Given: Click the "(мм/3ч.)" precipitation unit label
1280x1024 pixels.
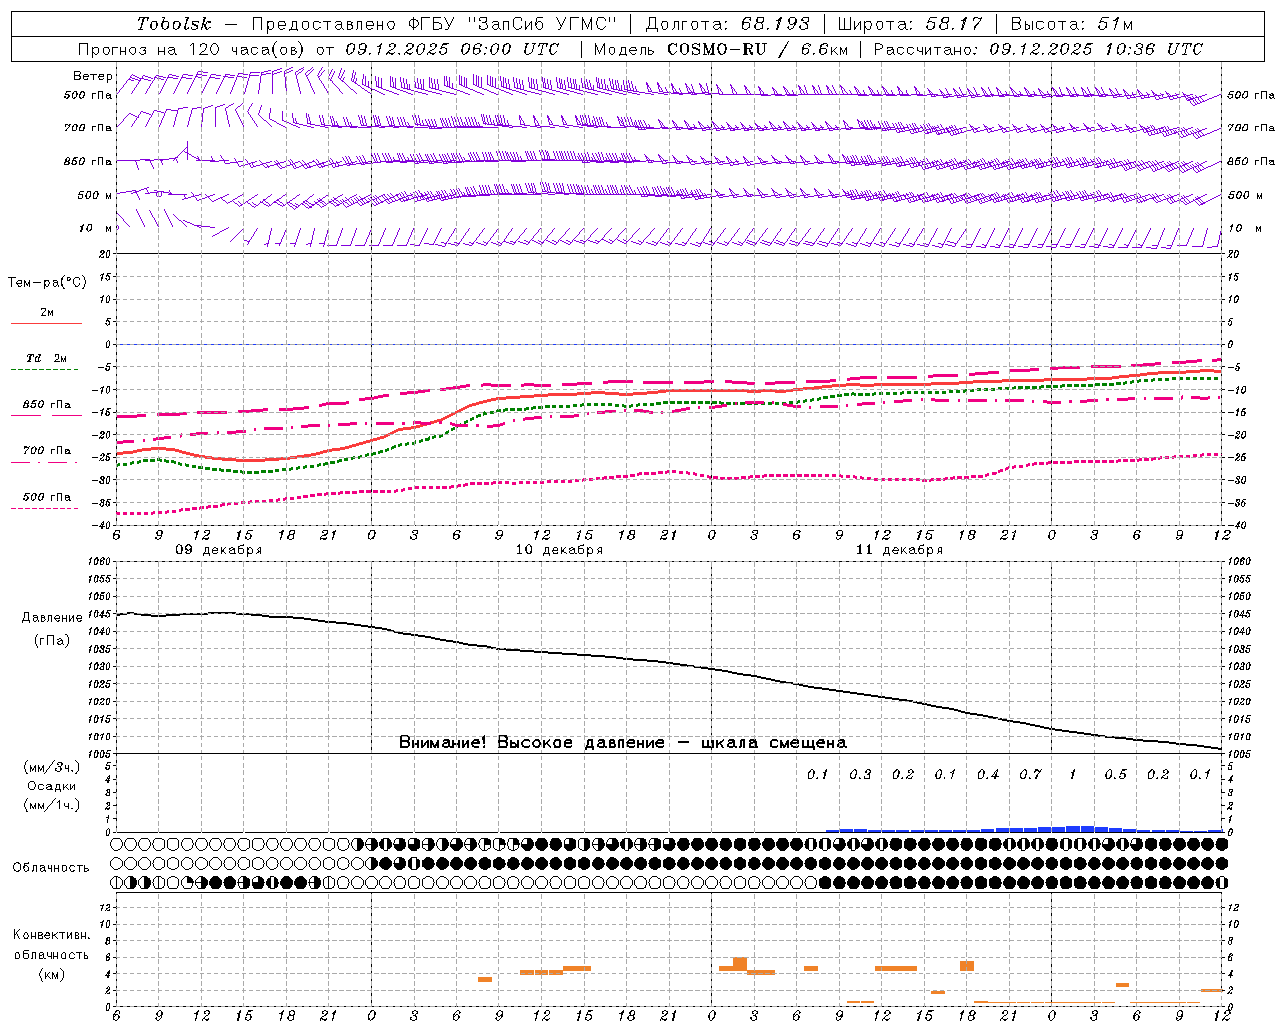Looking at the screenshot, I should pos(52,767).
